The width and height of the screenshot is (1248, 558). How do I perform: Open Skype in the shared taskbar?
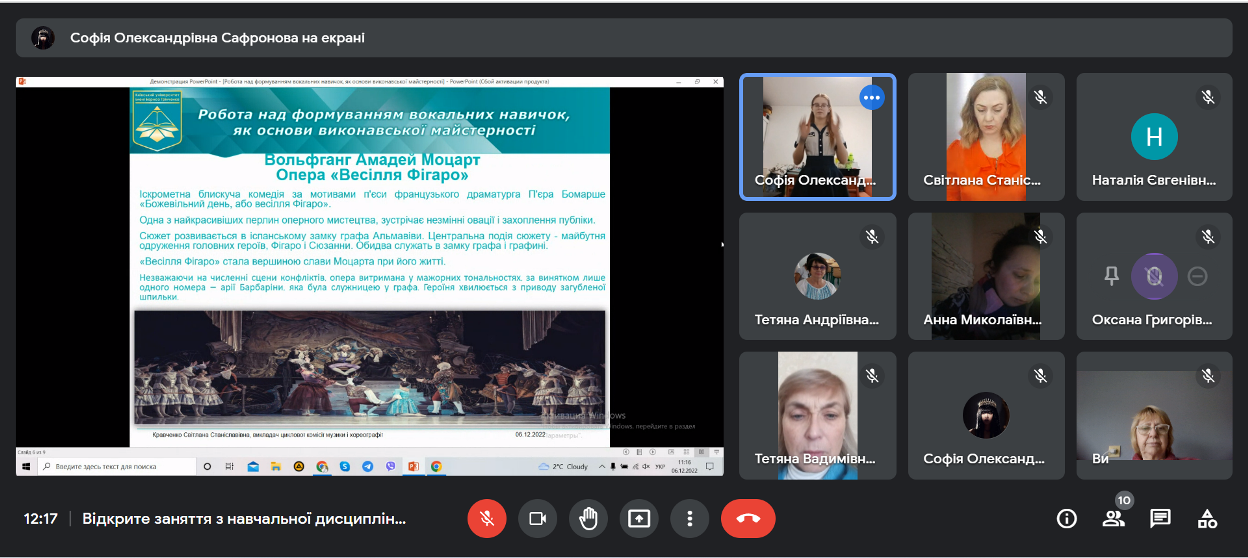[x=344, y=466]
